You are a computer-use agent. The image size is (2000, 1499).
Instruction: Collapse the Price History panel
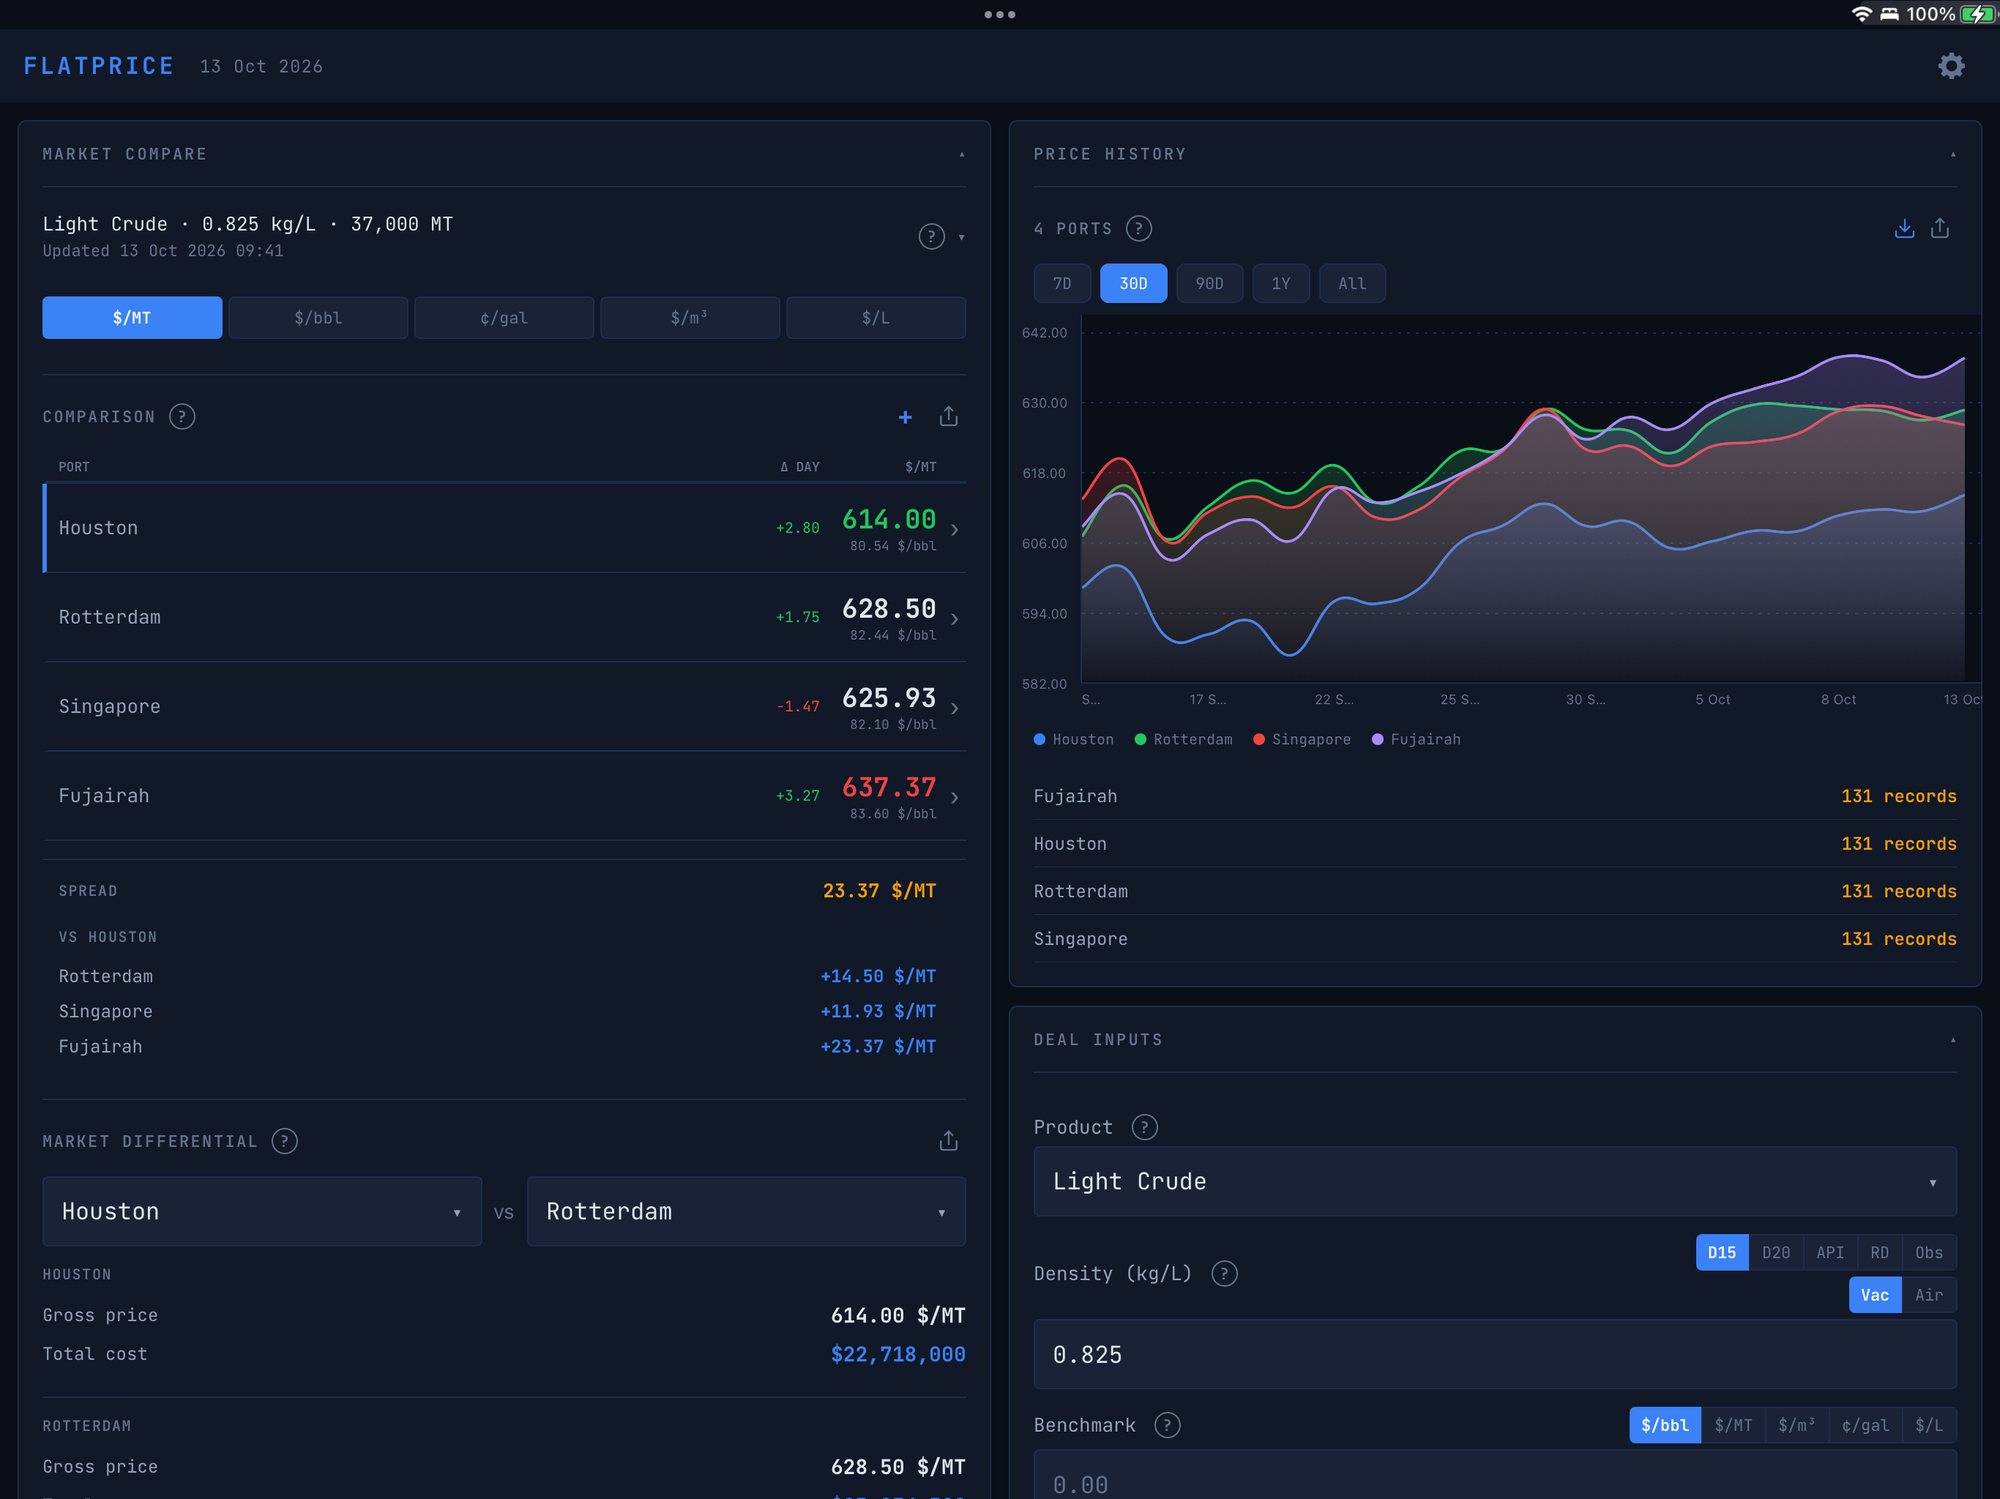pyautogui.click(x=1953, y=155)
